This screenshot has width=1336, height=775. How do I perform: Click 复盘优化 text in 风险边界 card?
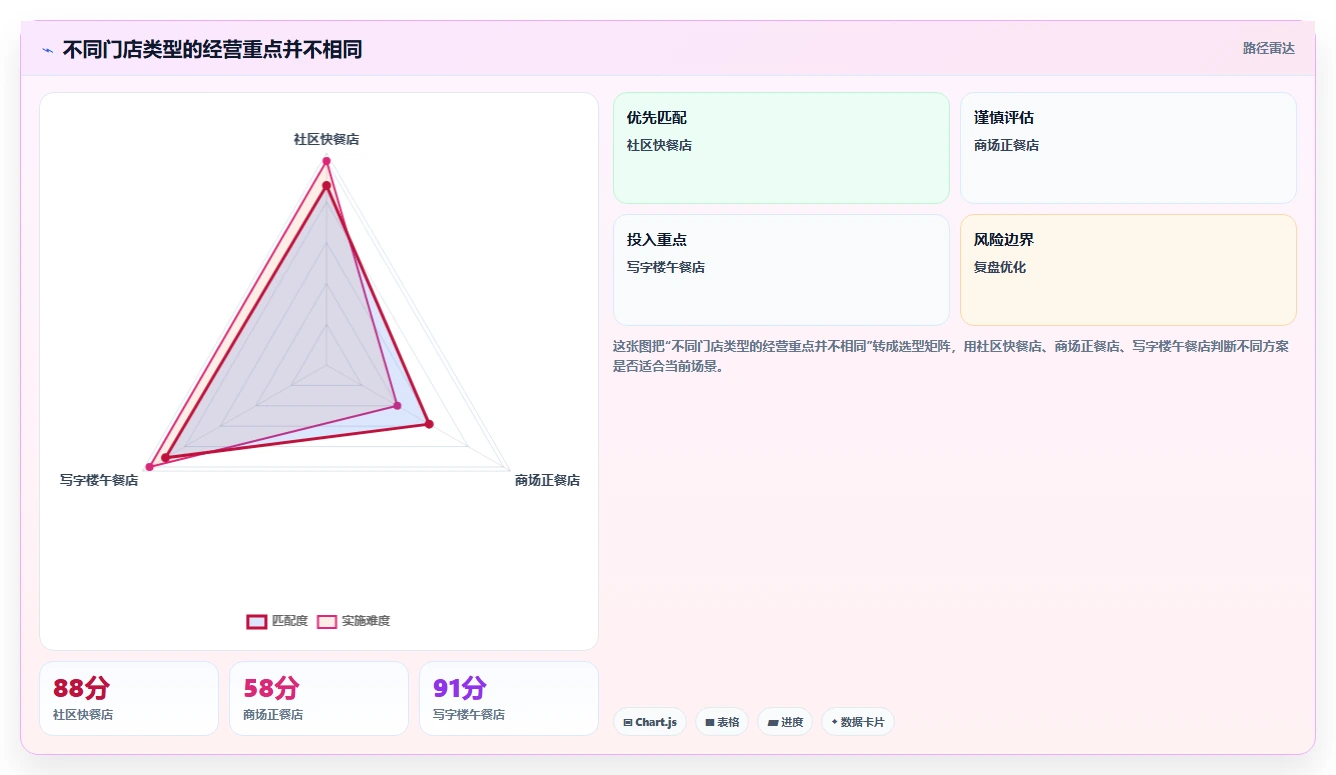pyautogui.click(x=1000, y=267)
